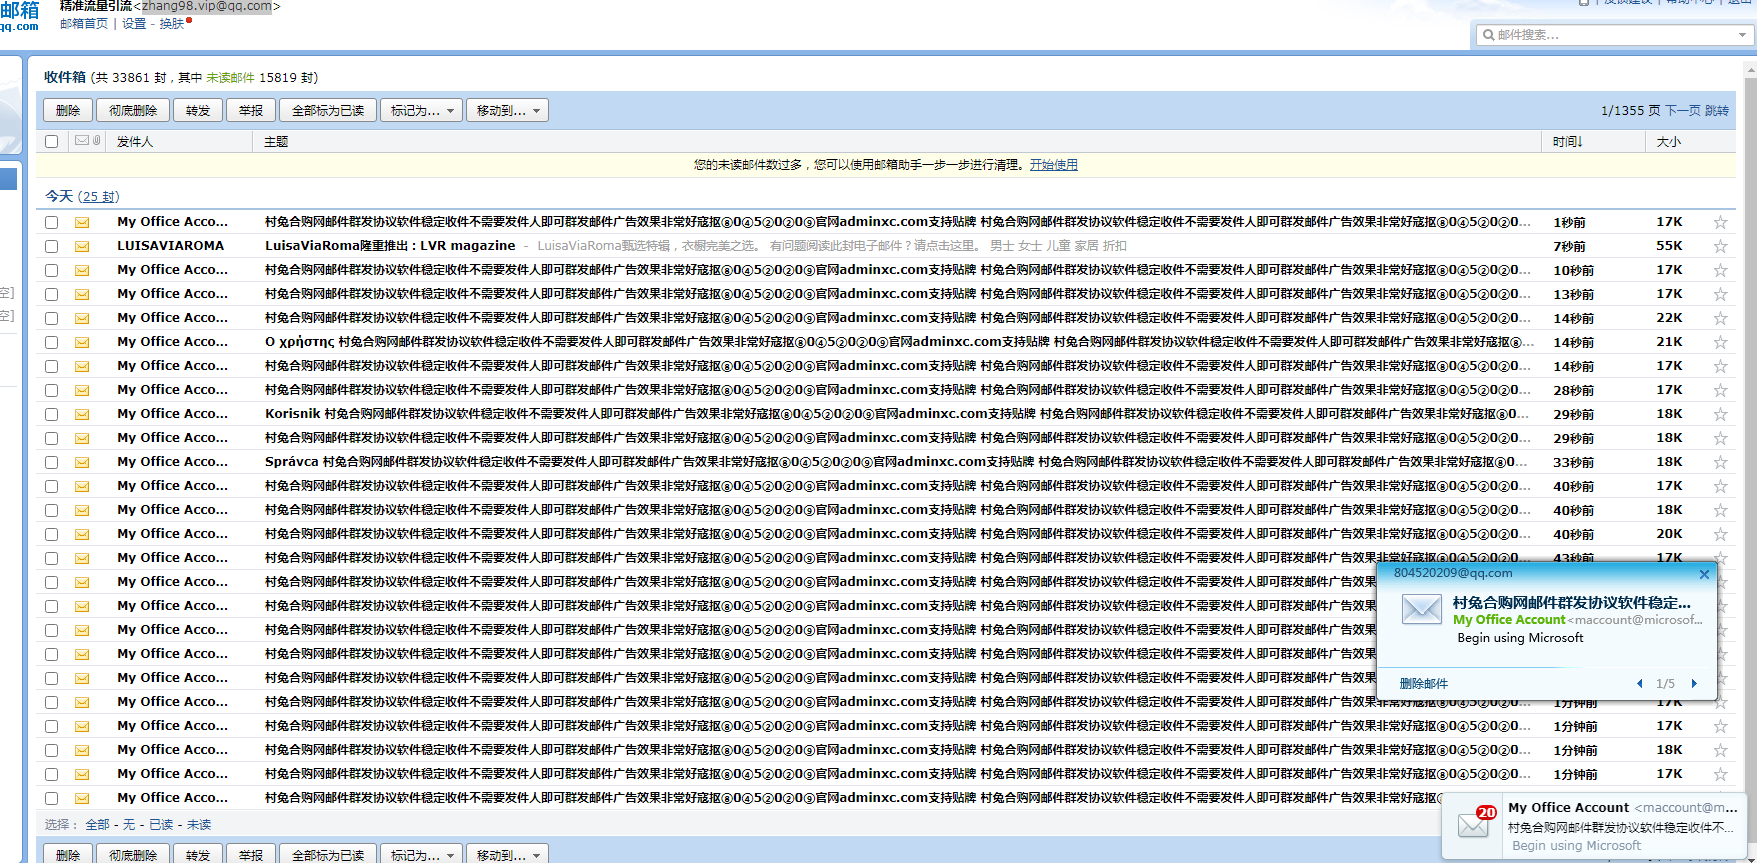Expand the mail search options arrow
The image size is (1757, 863).
[1742, 35]
